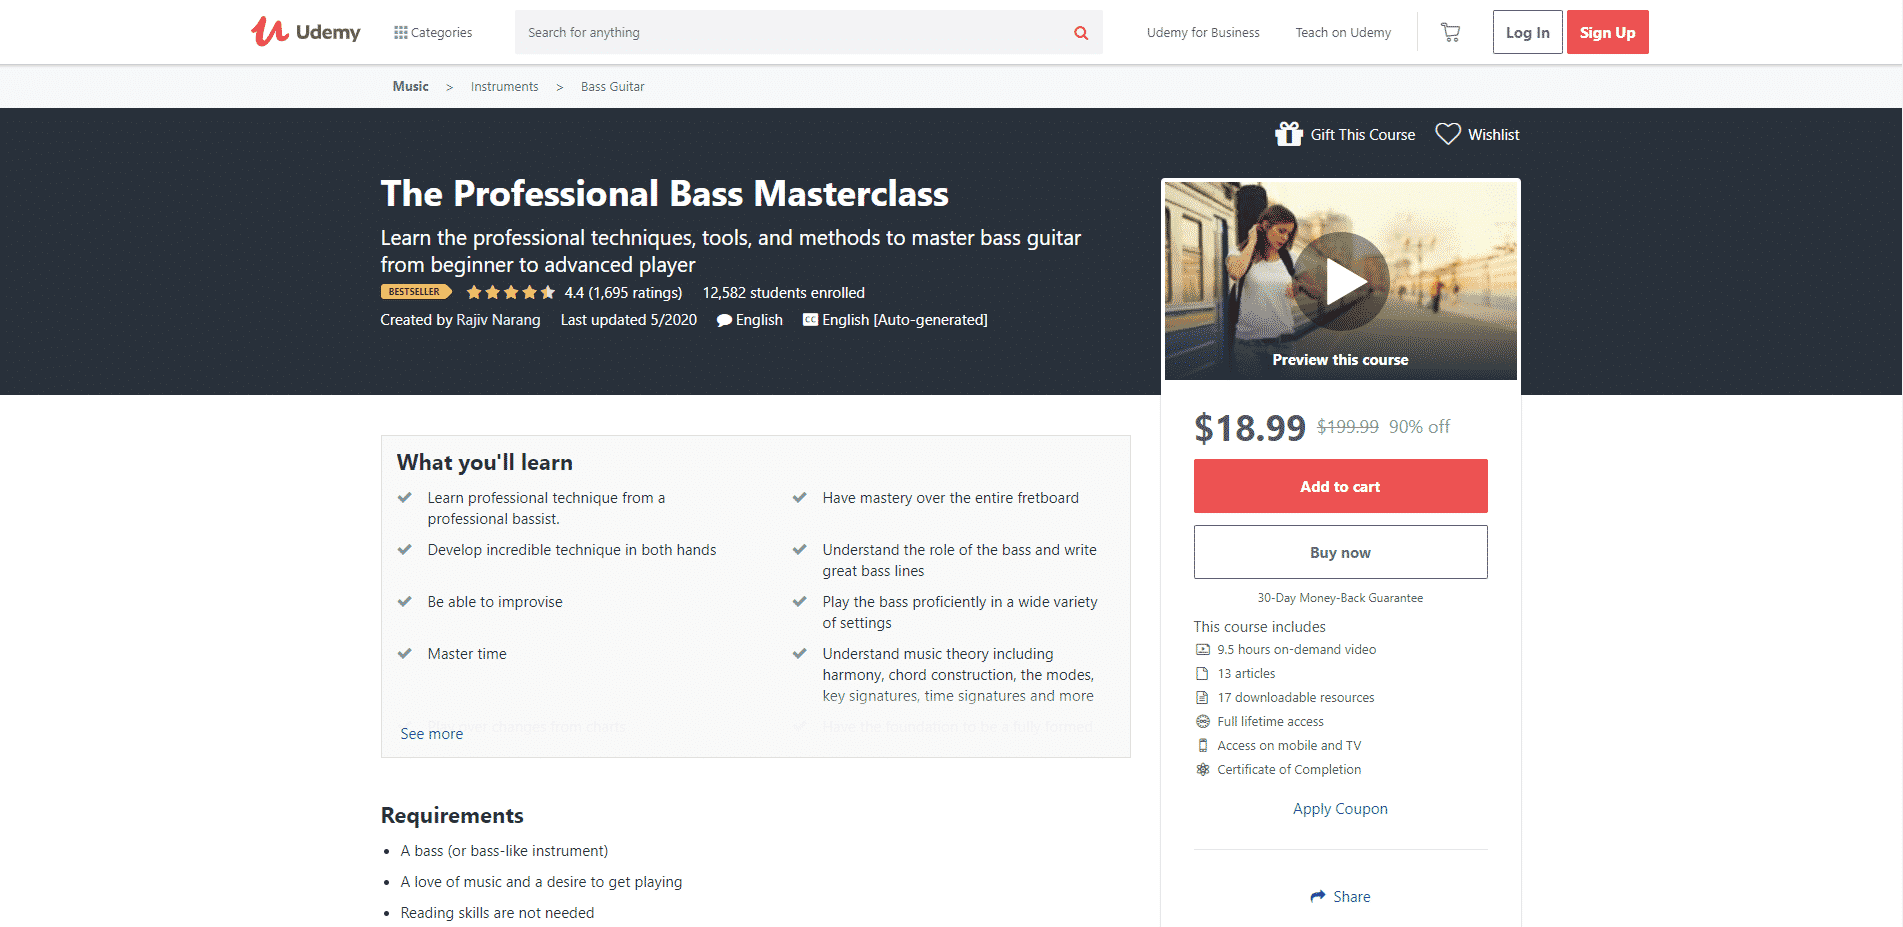The height and width of the screenshot is (927, 1903).
Task: Click Reading skills are not needed item
Action: click(497, 913)
